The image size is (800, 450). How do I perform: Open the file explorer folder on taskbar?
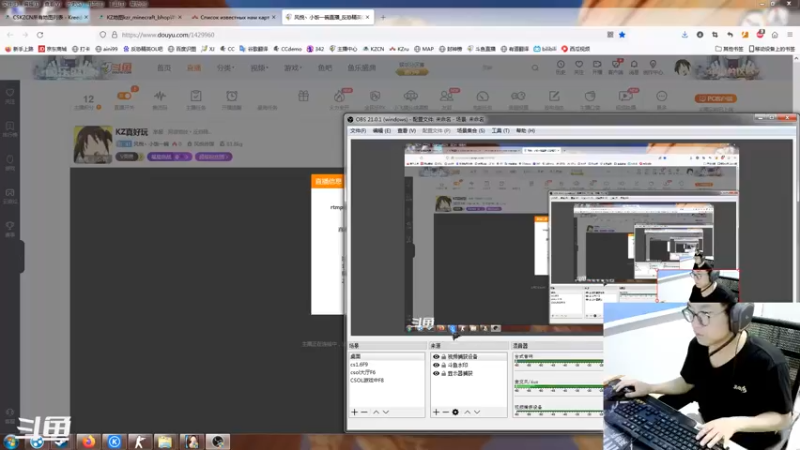pyautogui.click(x=165, y=441)
